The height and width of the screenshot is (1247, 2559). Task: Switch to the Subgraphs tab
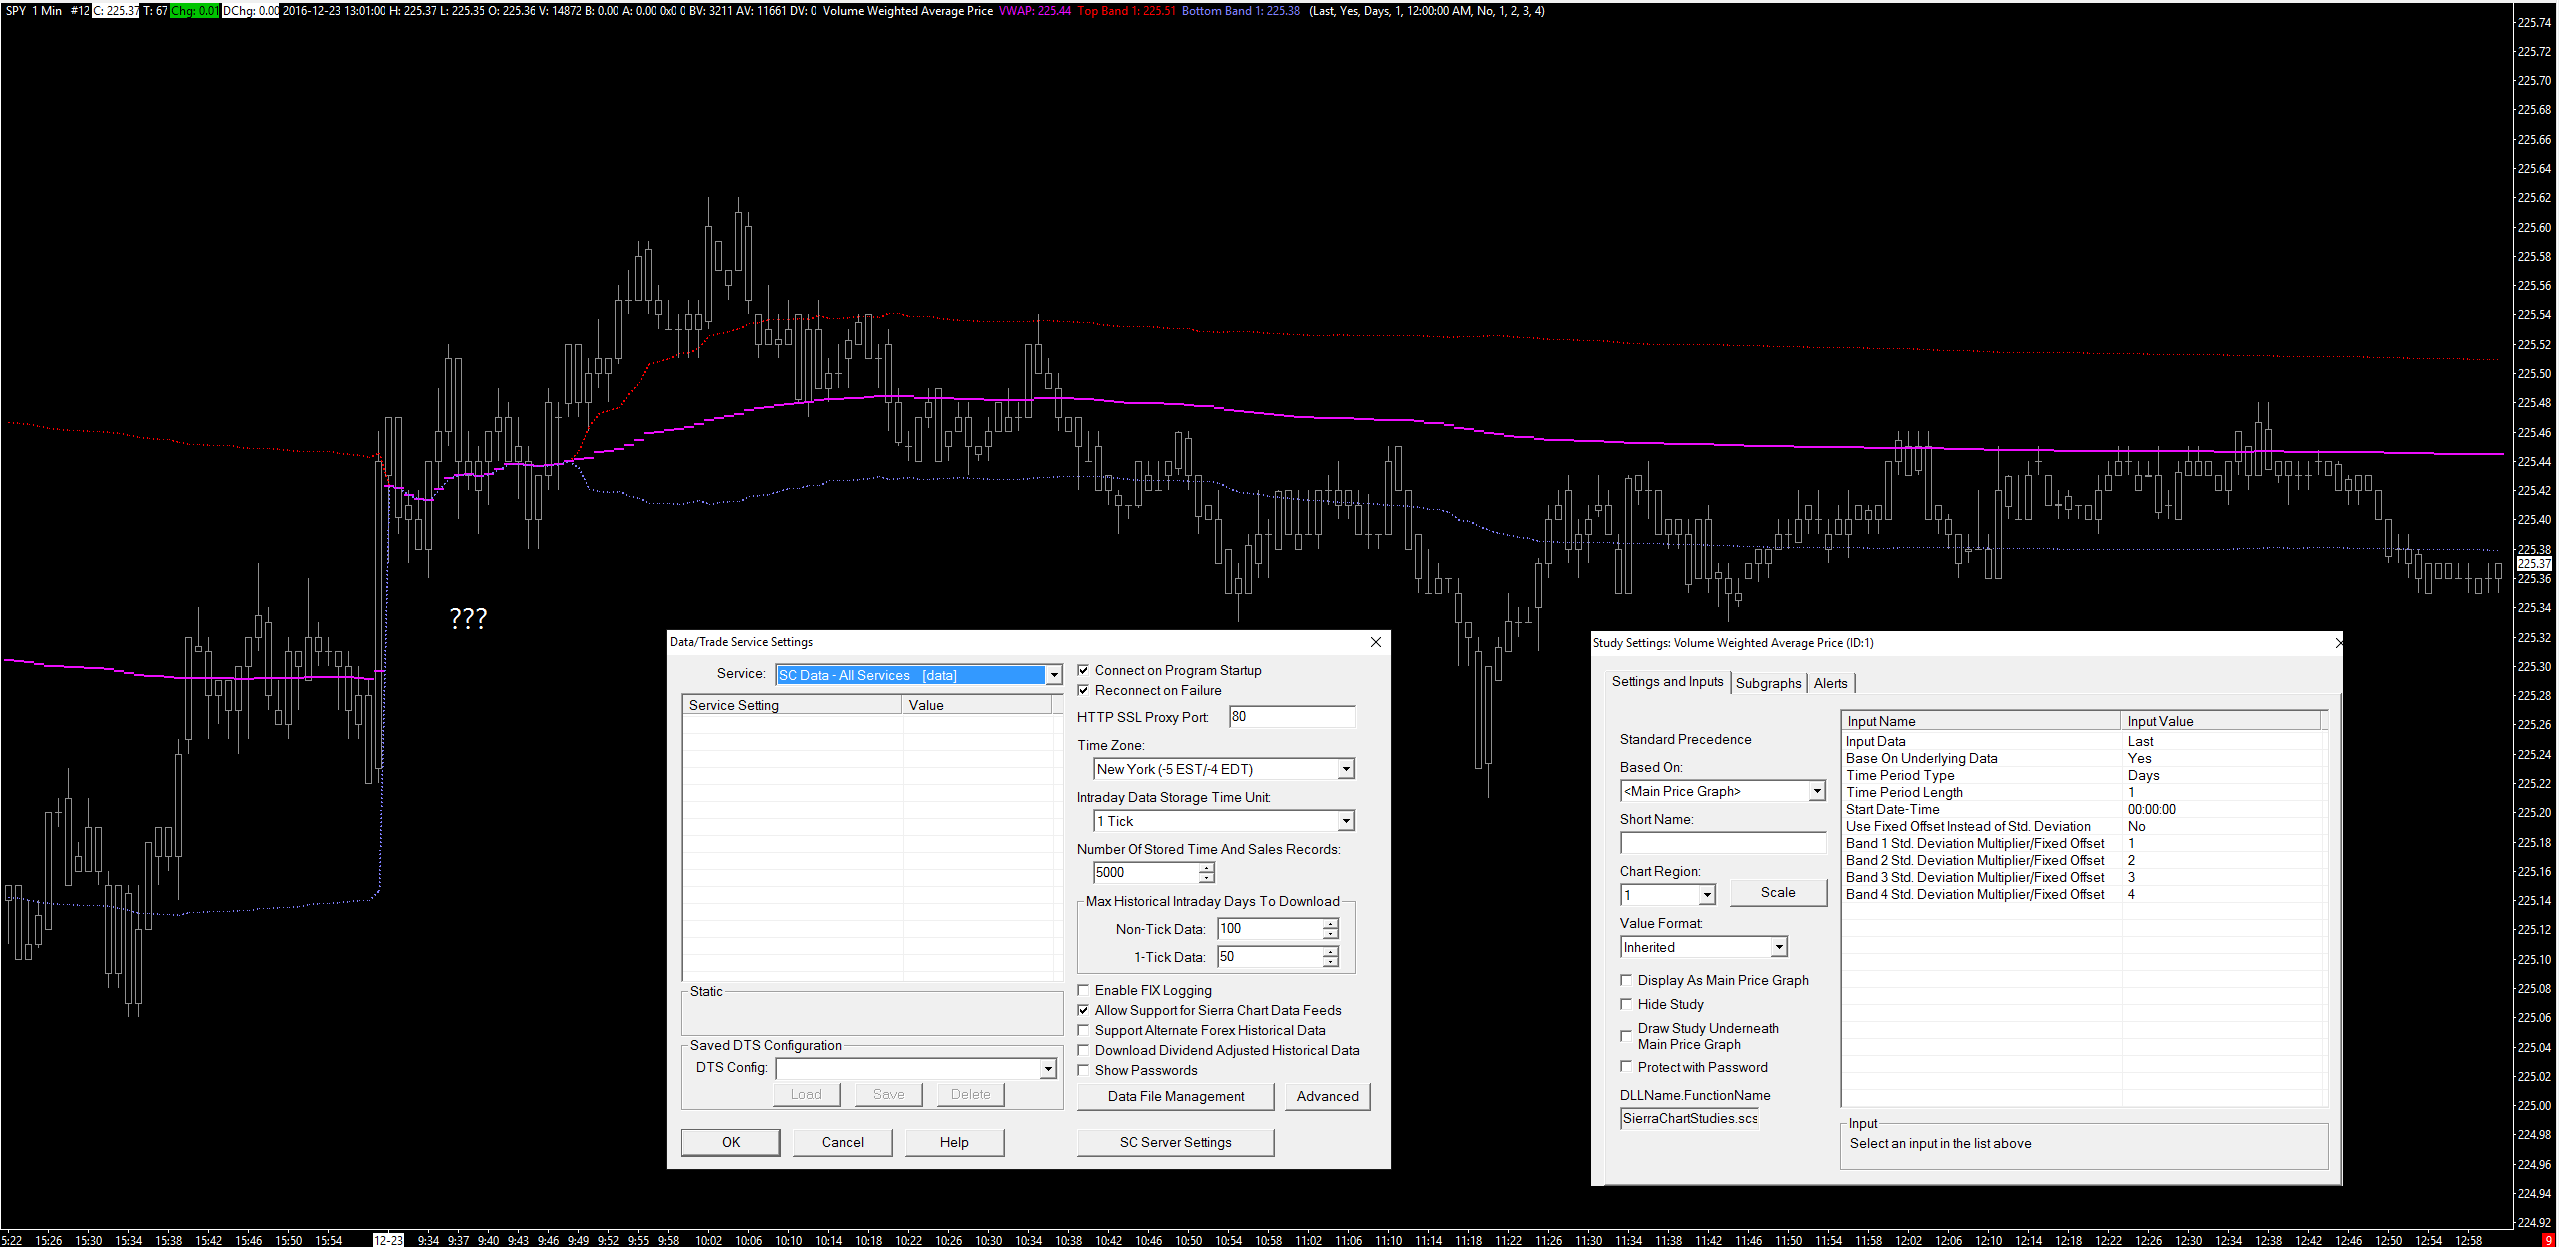point(1768,683)
